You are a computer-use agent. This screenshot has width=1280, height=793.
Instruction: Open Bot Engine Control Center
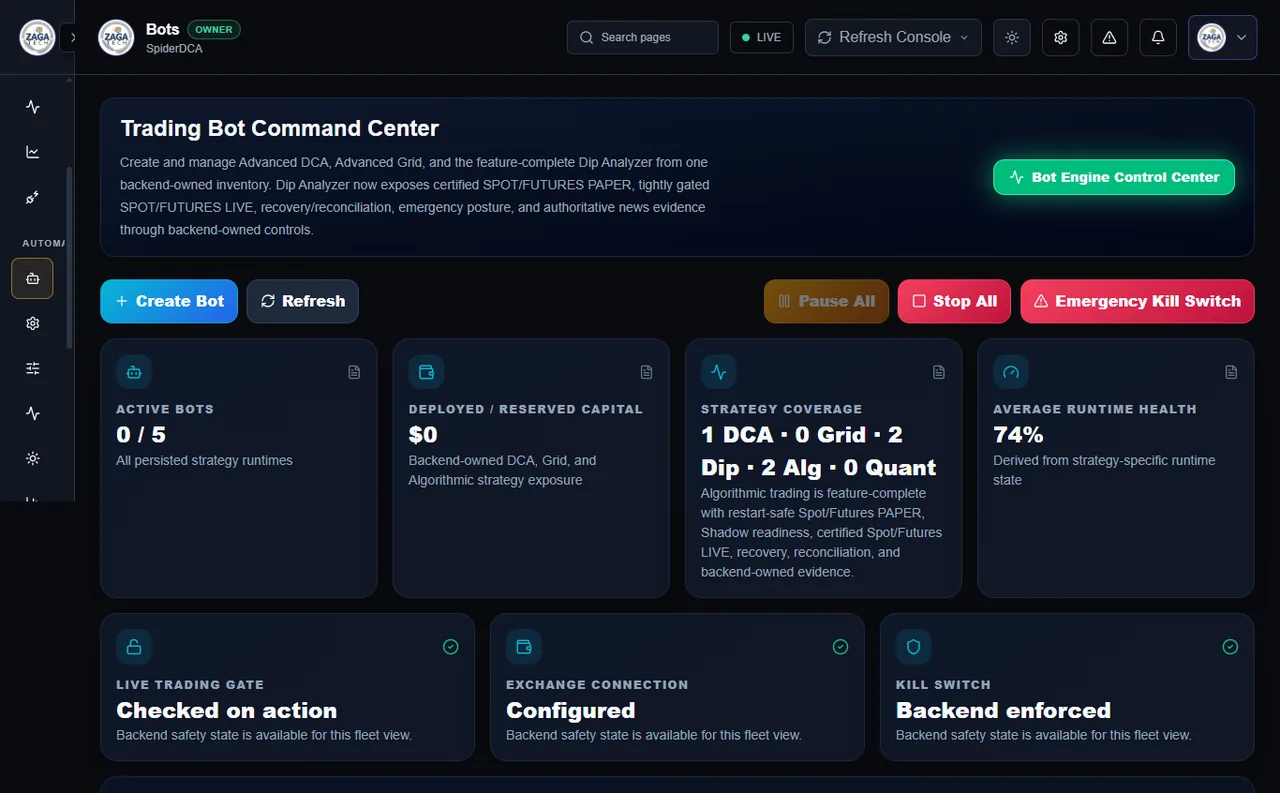(x=1114, y=177)
